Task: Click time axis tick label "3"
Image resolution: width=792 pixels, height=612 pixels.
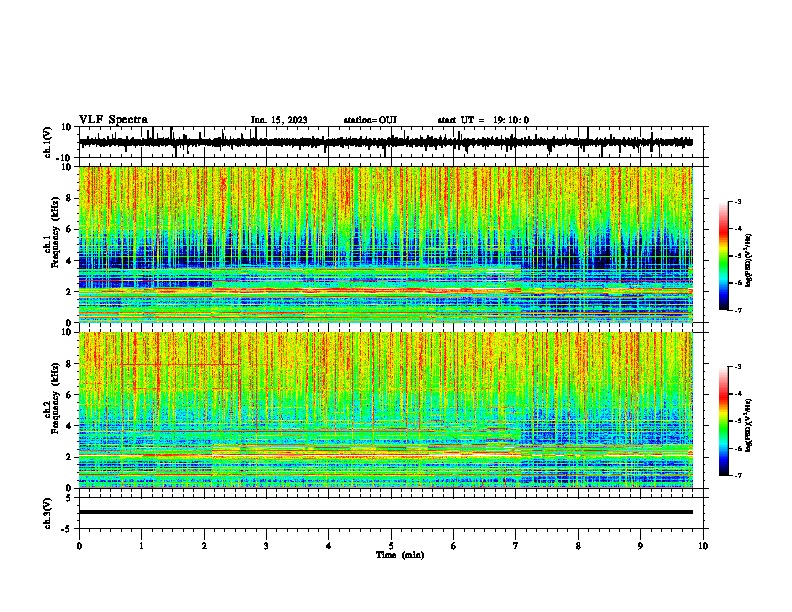Action: tap(266, 546)
